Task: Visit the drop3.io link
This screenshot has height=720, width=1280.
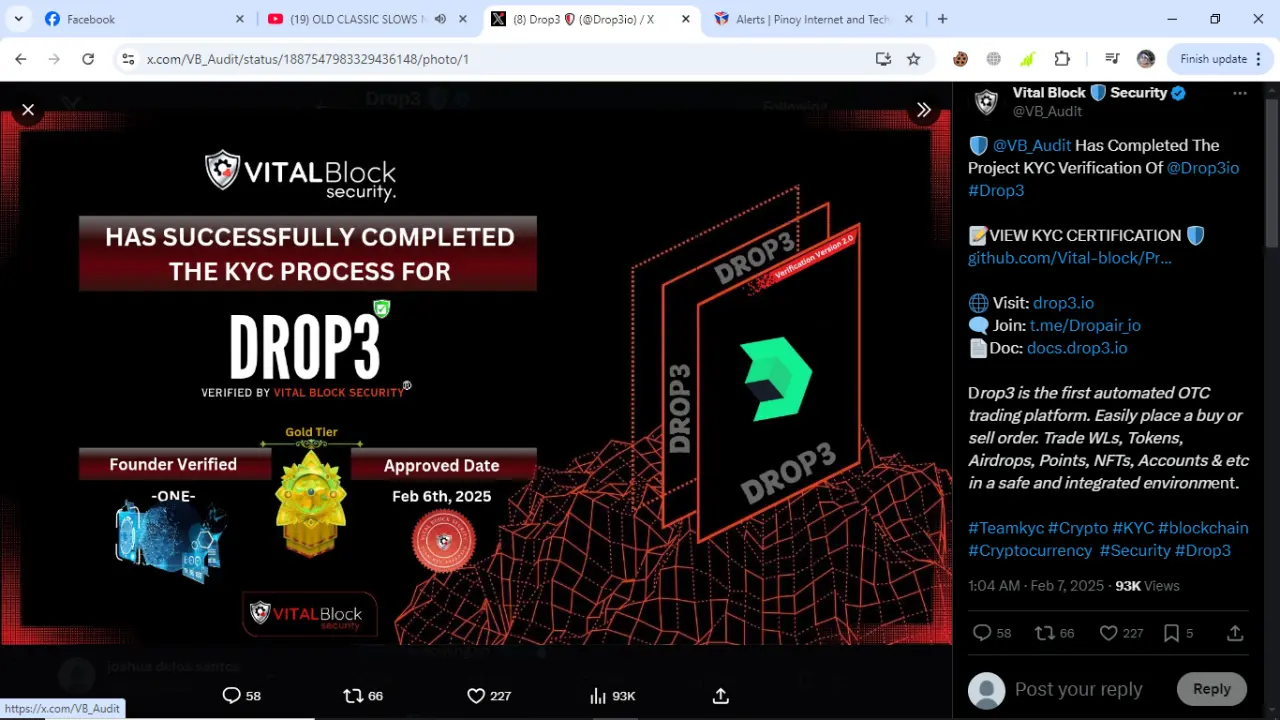Action: (1063, 303)
